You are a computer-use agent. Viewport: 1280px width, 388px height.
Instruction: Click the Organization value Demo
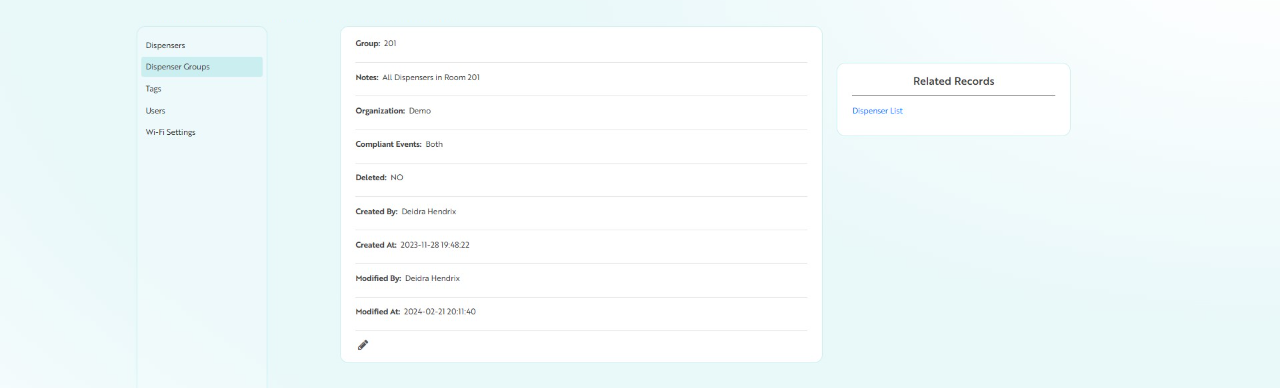click(420, 111)
